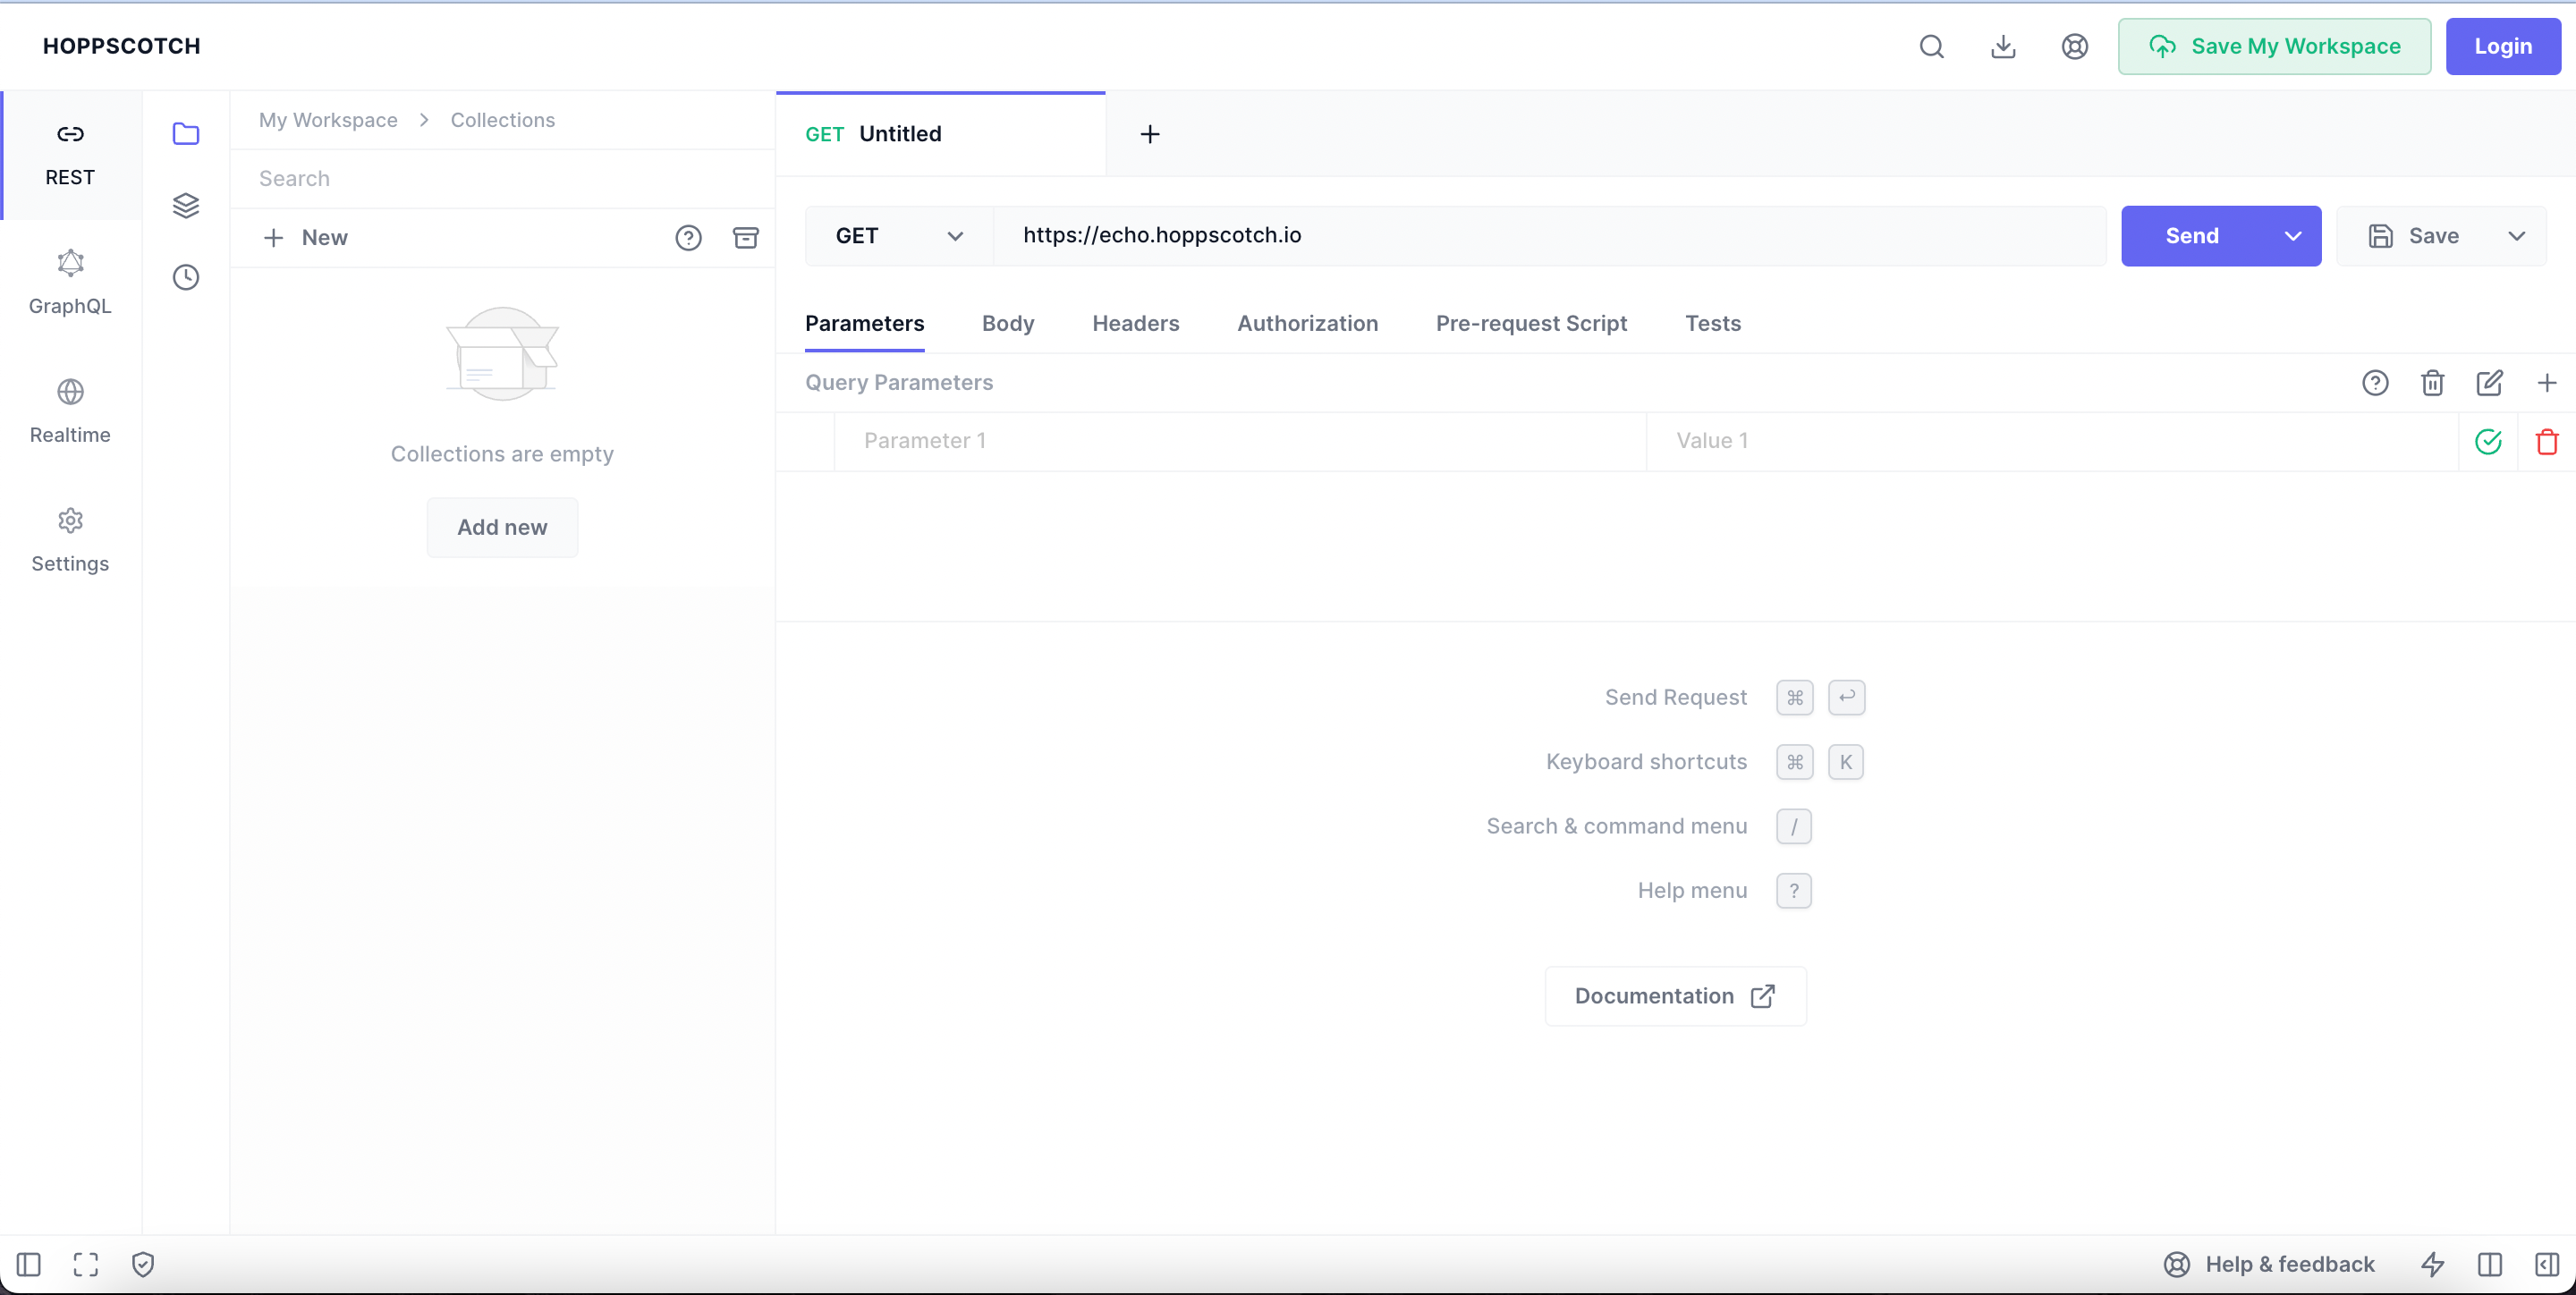Switch to the Authorization tab

coord(1308,324)
